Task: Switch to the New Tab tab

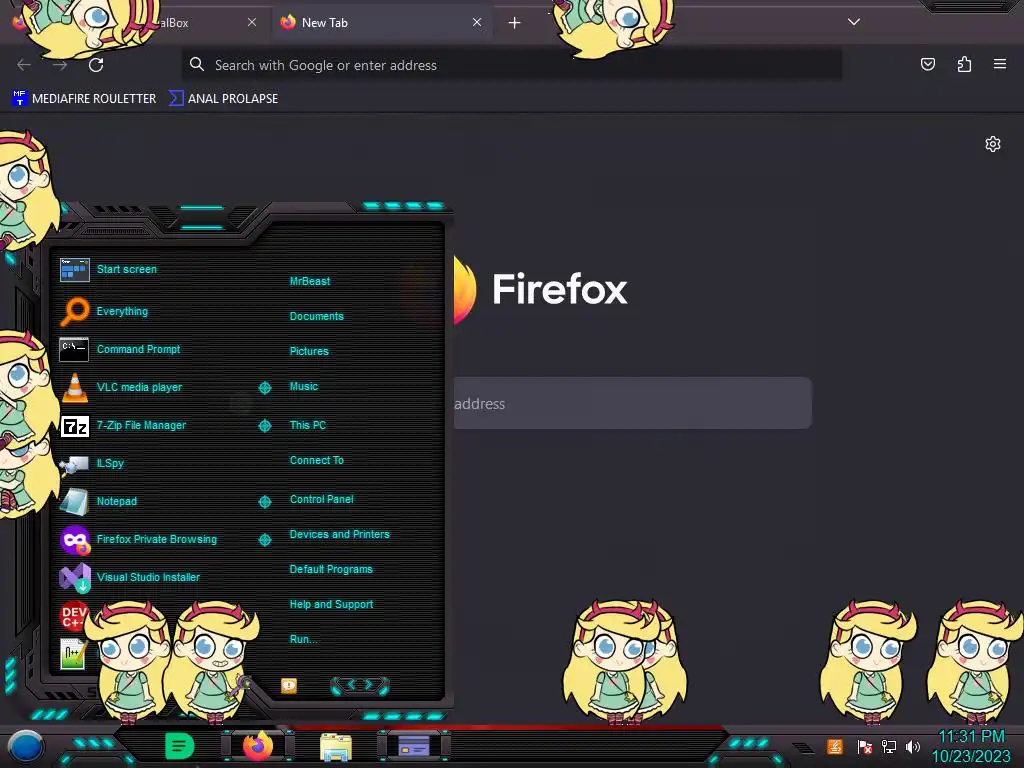Action: [x=382, y=23]
